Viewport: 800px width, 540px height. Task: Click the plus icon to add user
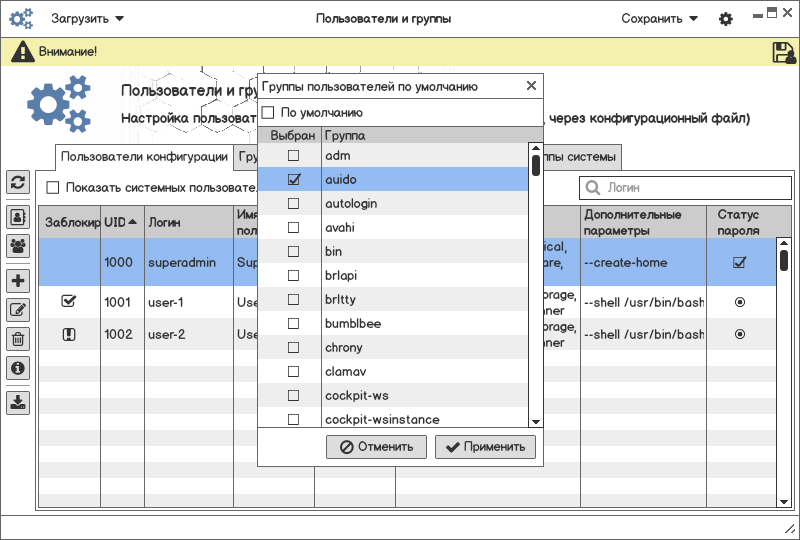(18, 280)
